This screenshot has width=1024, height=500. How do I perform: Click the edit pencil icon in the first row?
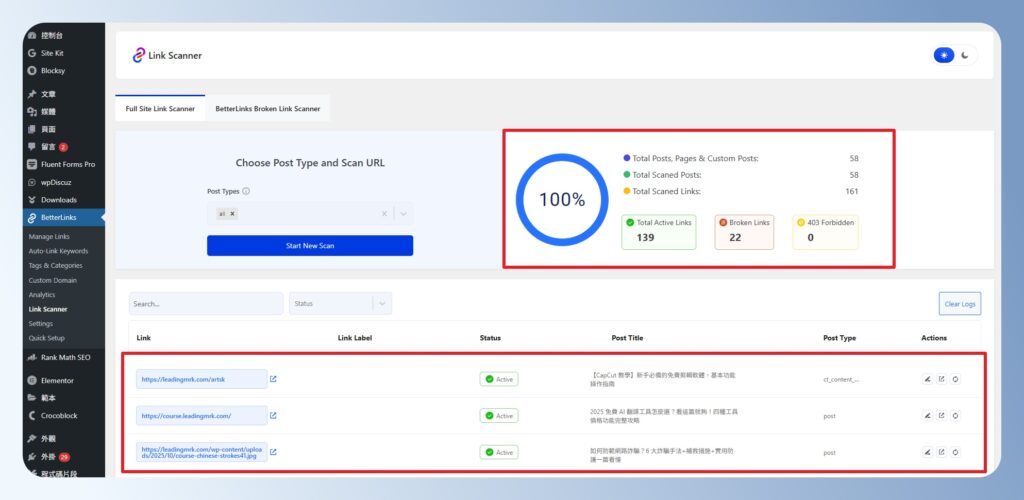tap(926, 379)
